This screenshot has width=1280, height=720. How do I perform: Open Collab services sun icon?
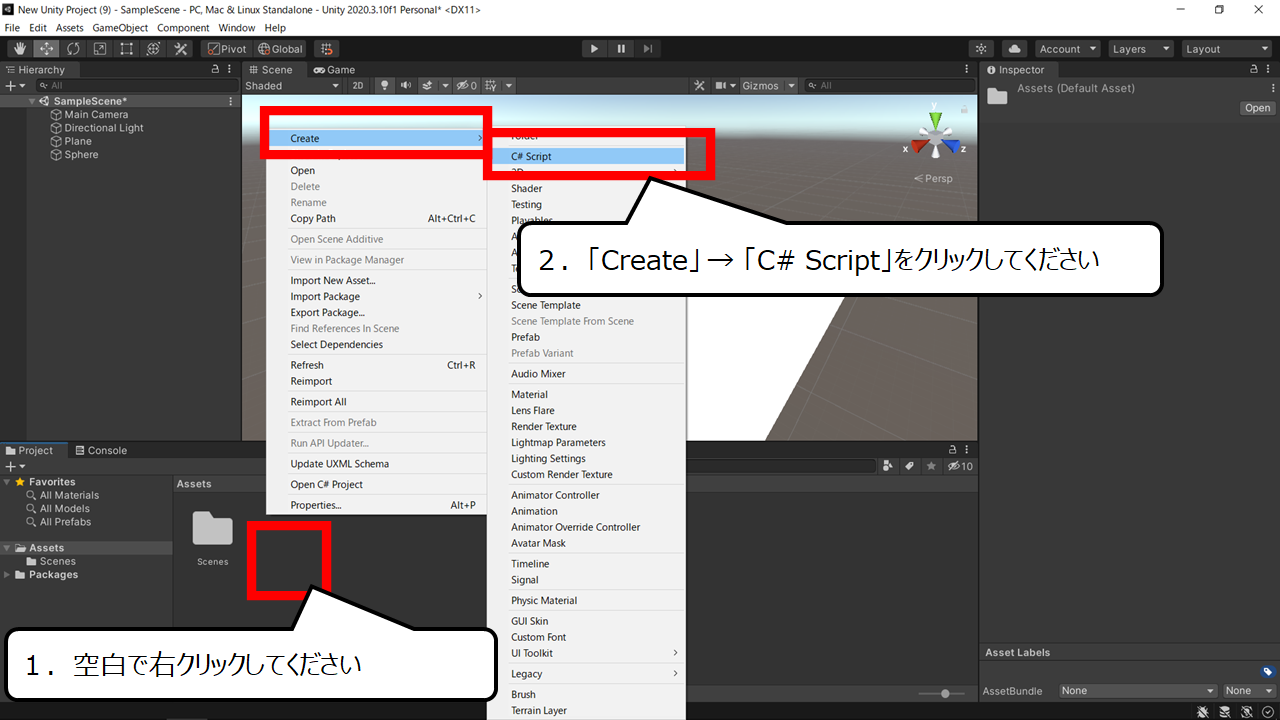(x=982, y=49)
